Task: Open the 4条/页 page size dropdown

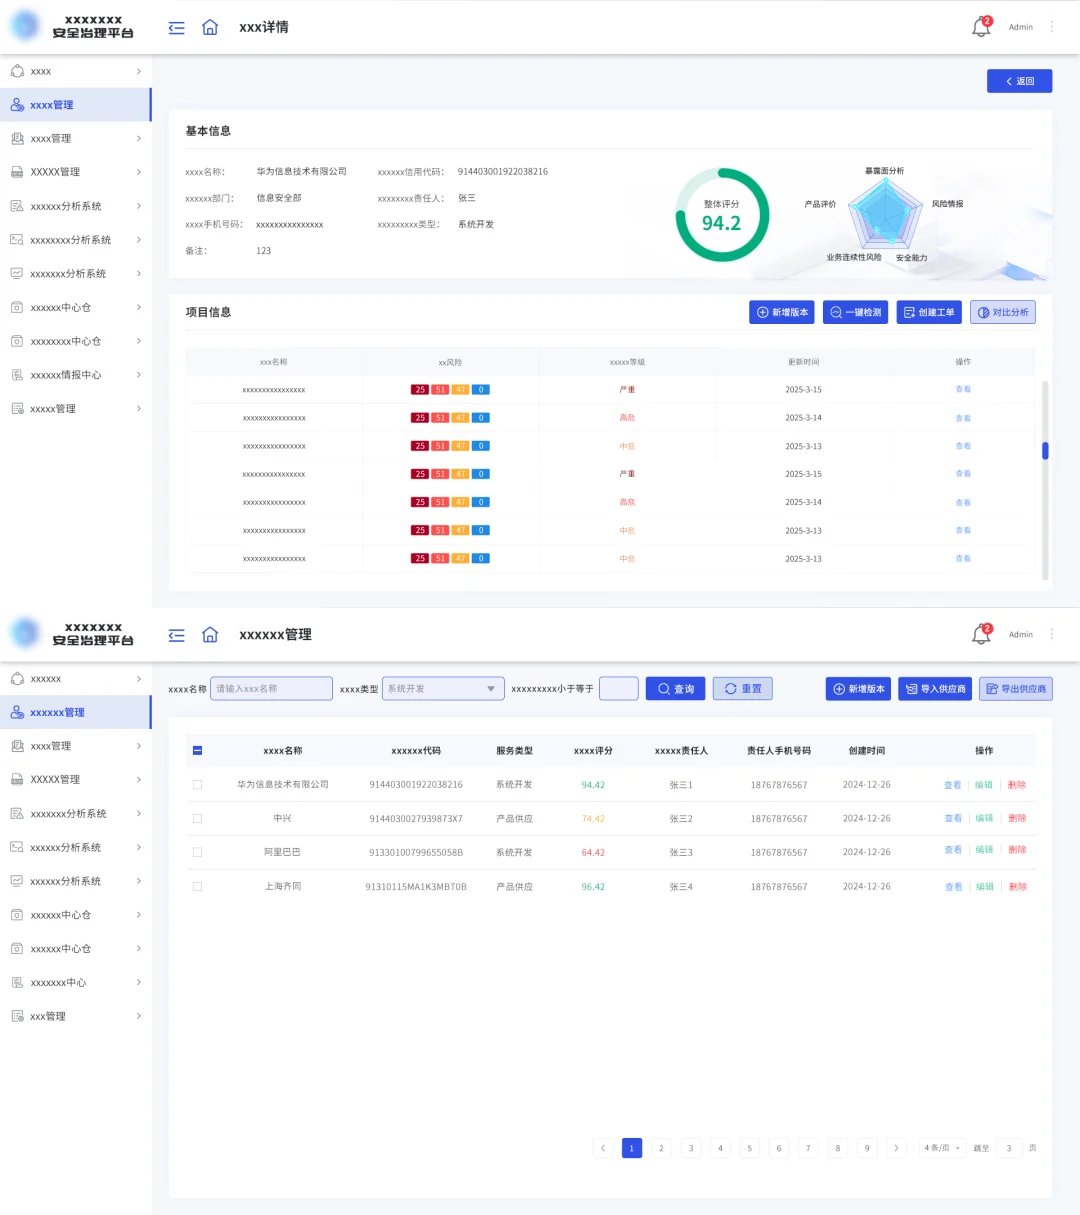Action: point(940,1148)
